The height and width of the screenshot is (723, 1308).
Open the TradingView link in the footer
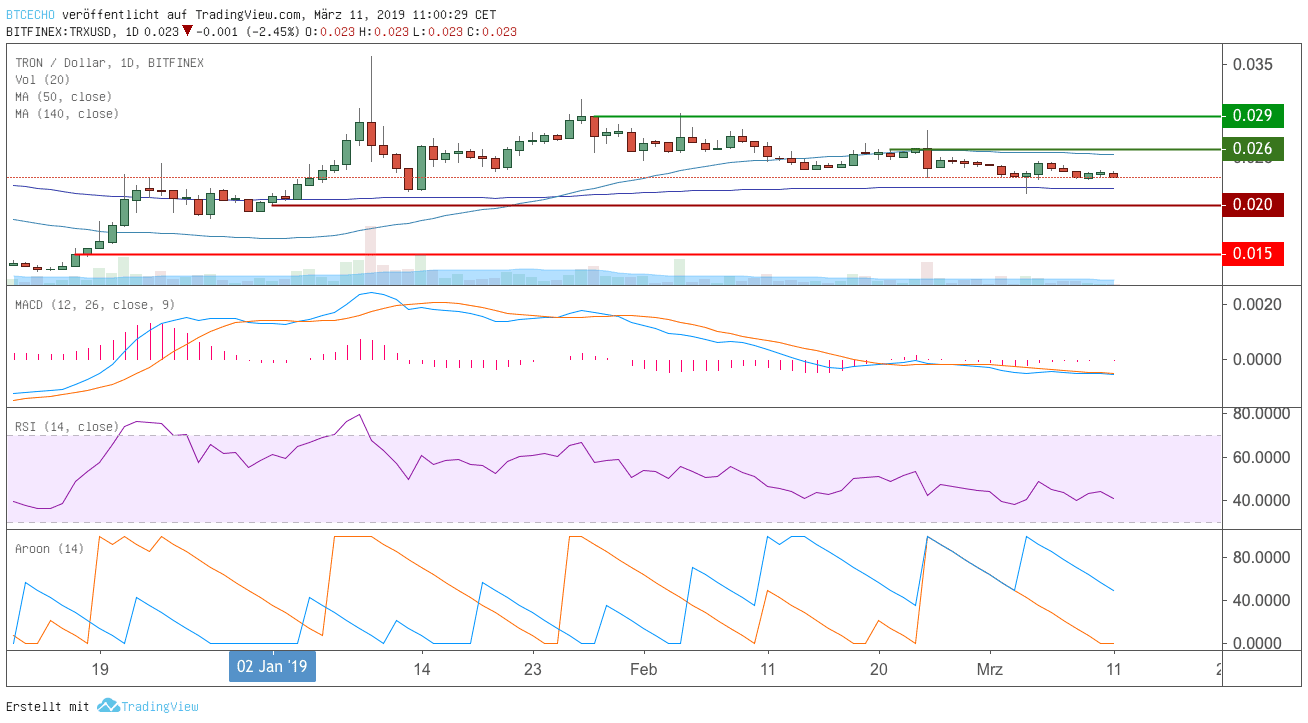(160, 706)
